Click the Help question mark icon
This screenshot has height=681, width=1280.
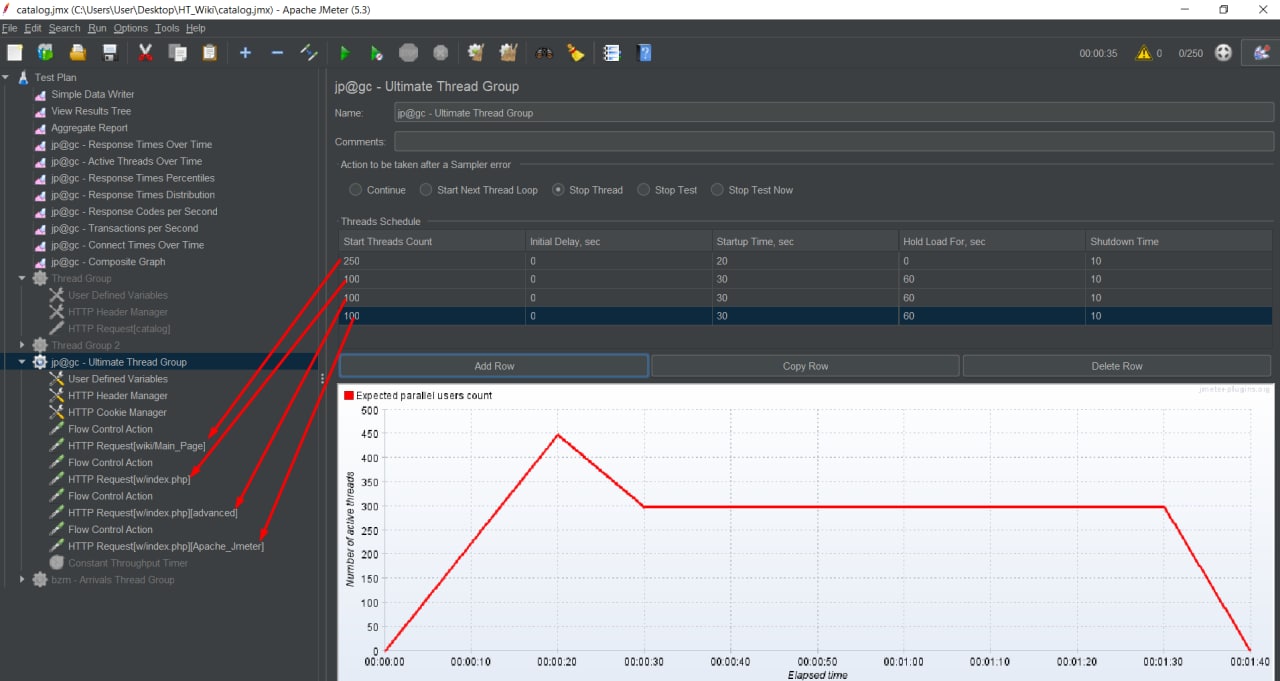pyautogui.click(x=643, y=52)
